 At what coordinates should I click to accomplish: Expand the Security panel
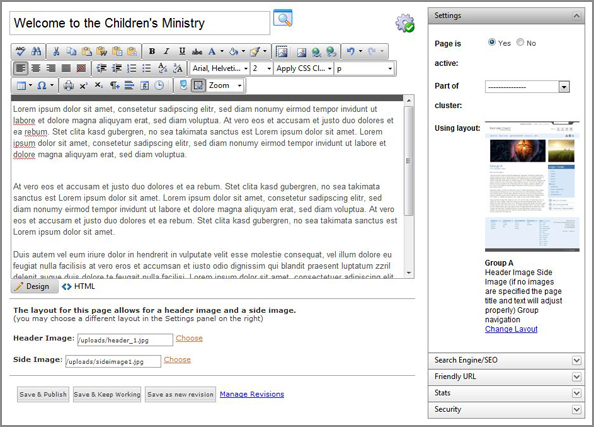click(x=506, y=410)
